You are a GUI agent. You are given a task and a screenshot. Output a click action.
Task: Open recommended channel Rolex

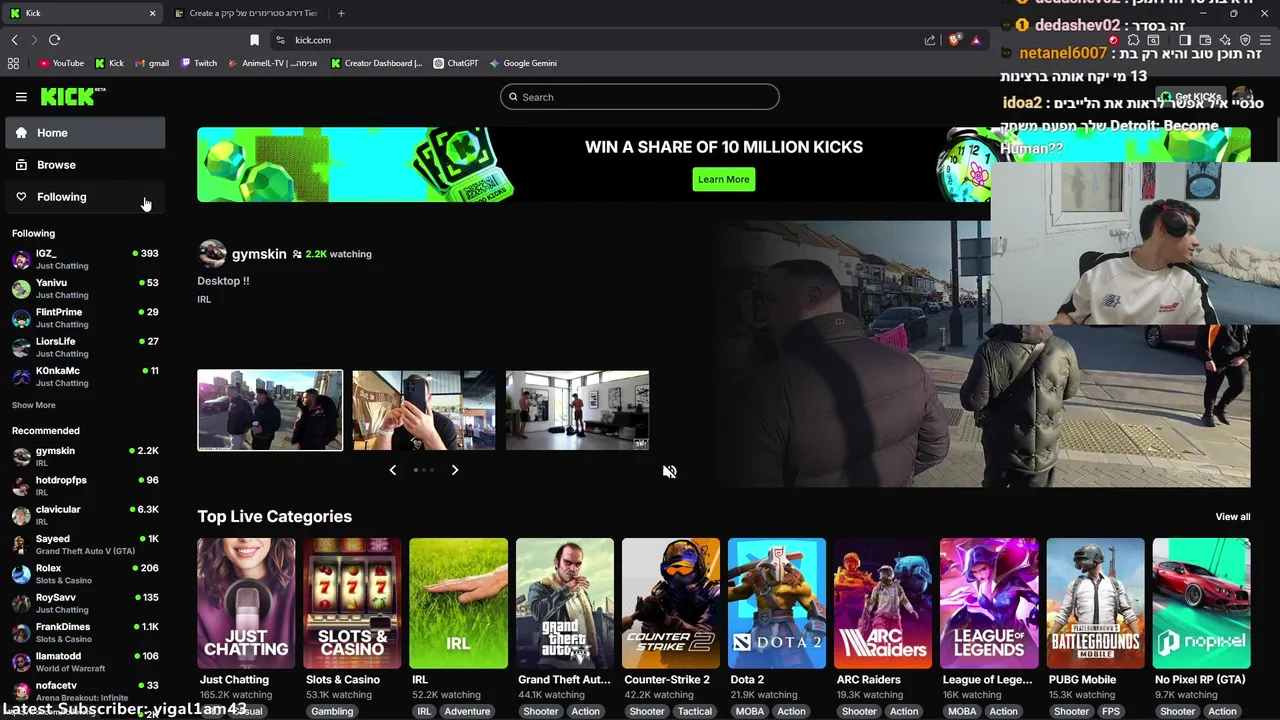pyautogui.click(x=85, y=573)
